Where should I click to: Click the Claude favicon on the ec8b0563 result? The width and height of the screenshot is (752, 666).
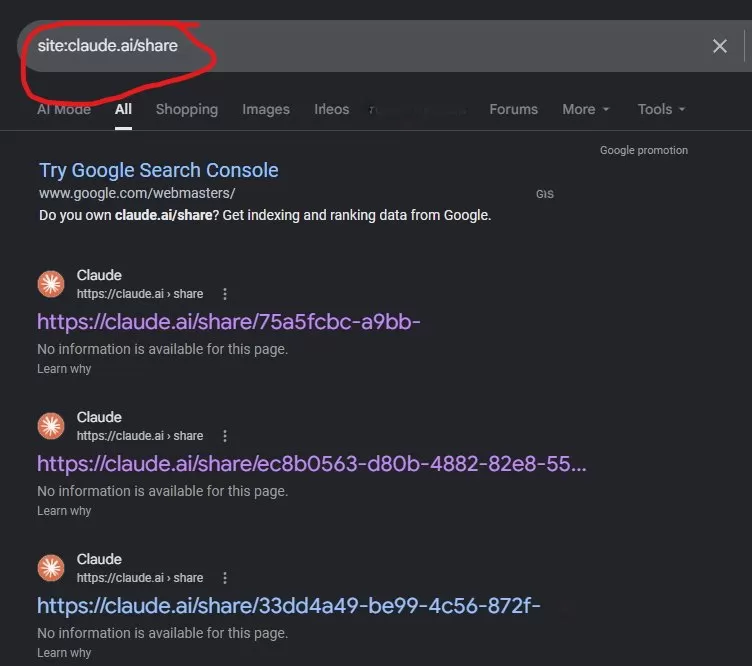[x=51, y=426]
